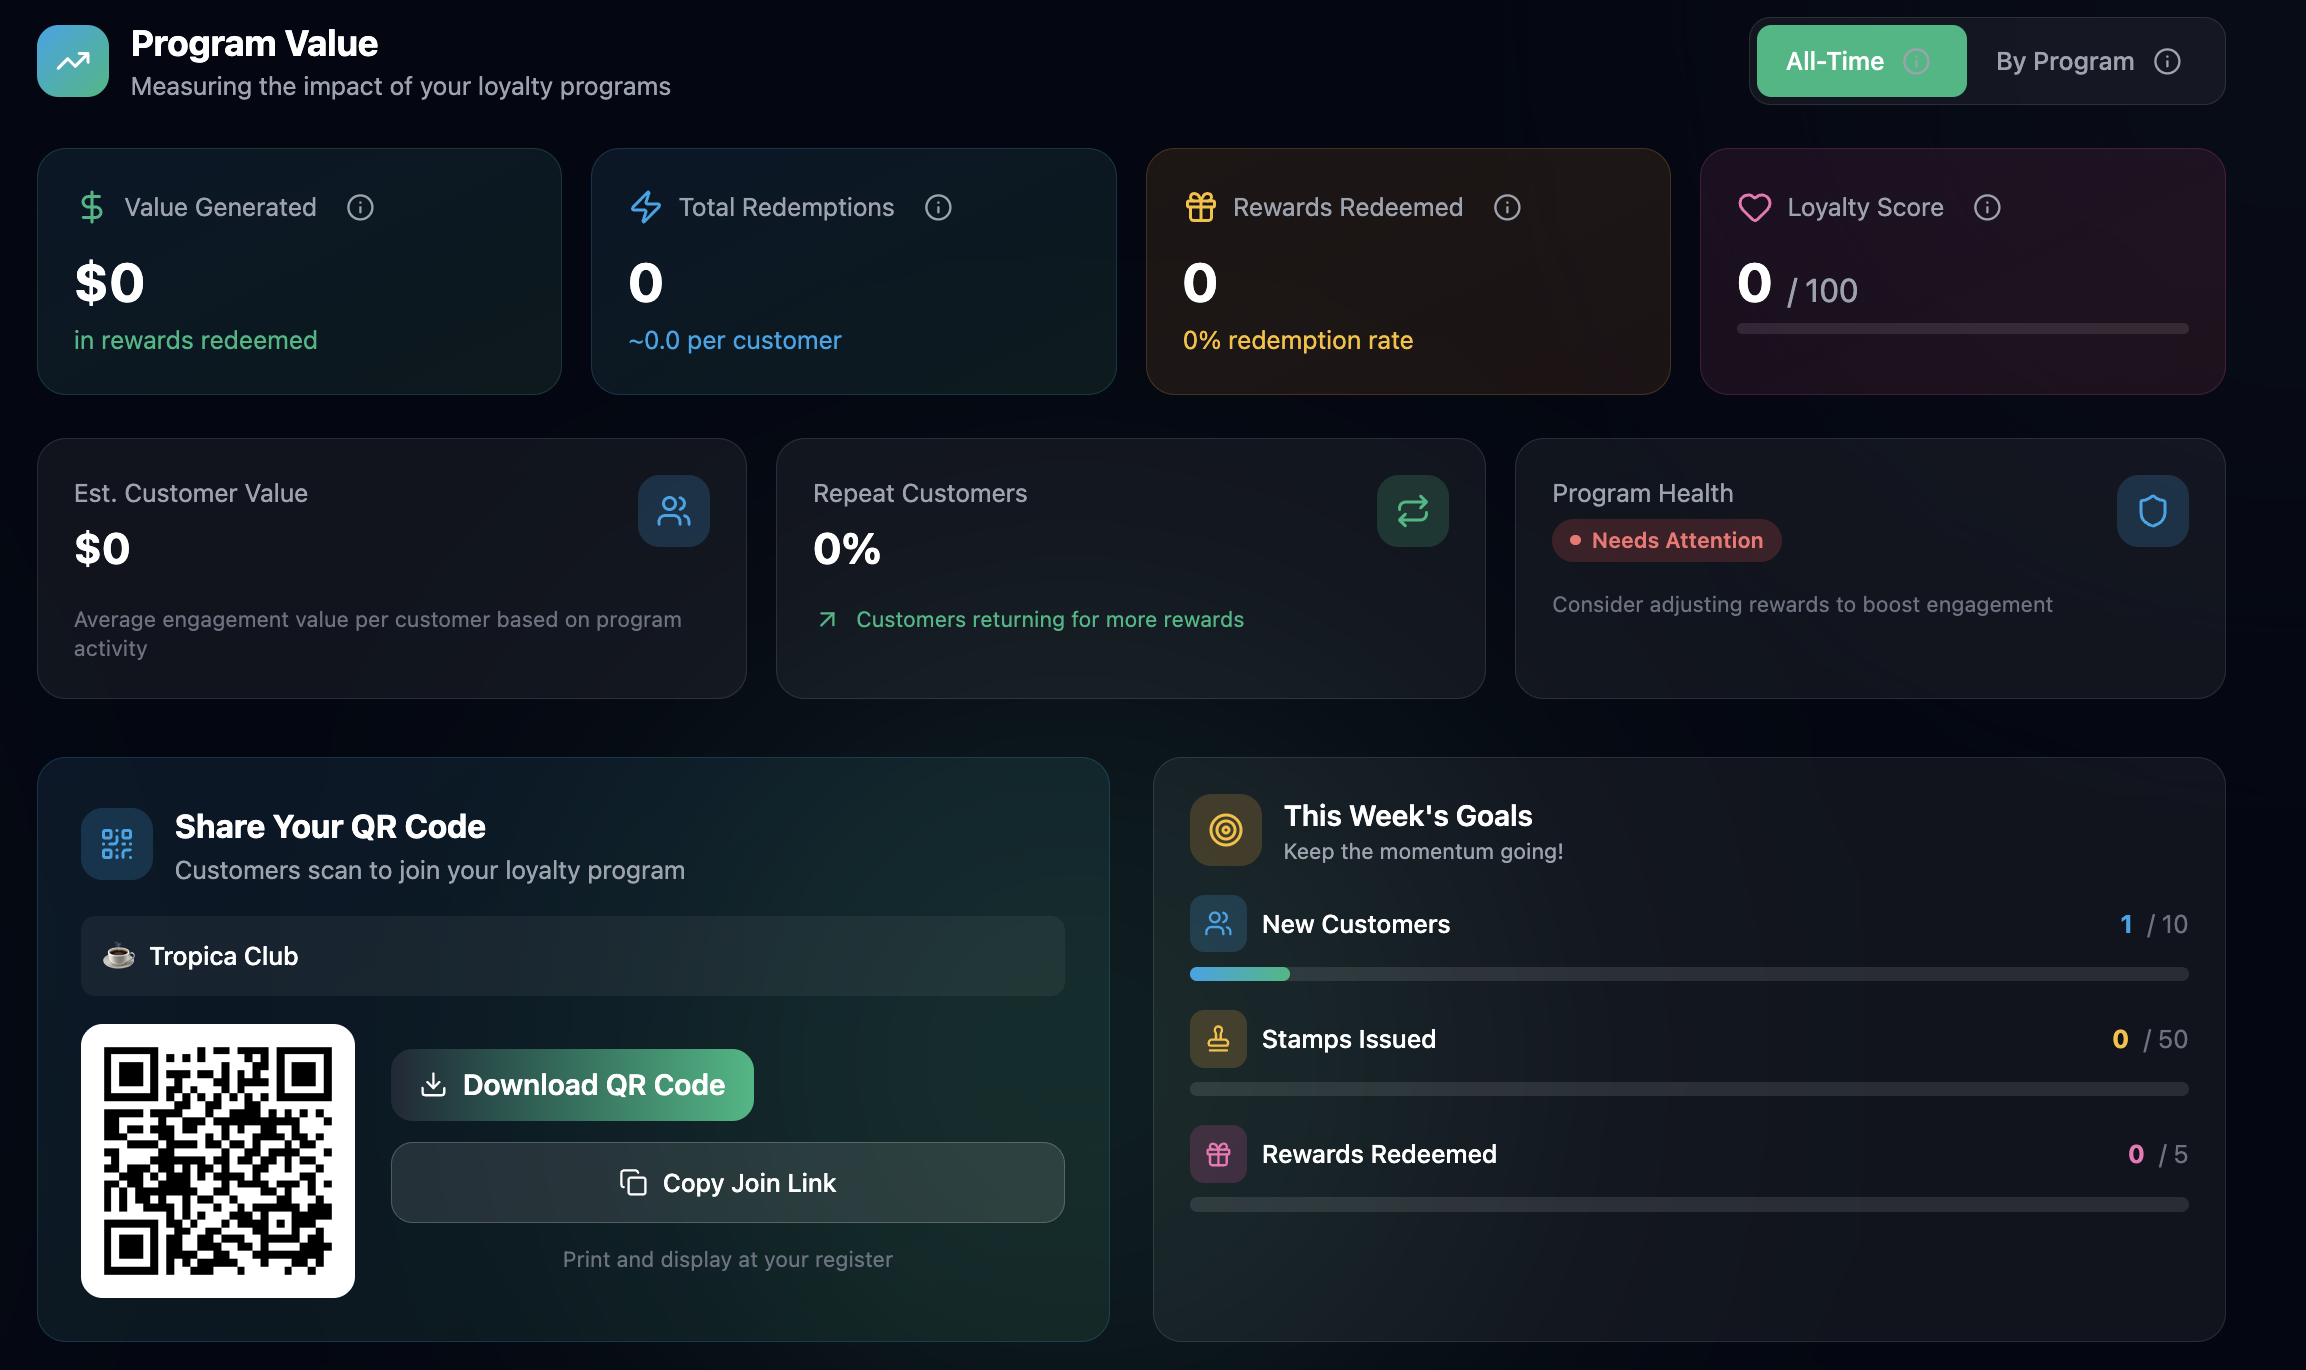Click the gift icon on Rewards Redeemed card
2306x1370 pixels.
click(x=1199, y=207)
